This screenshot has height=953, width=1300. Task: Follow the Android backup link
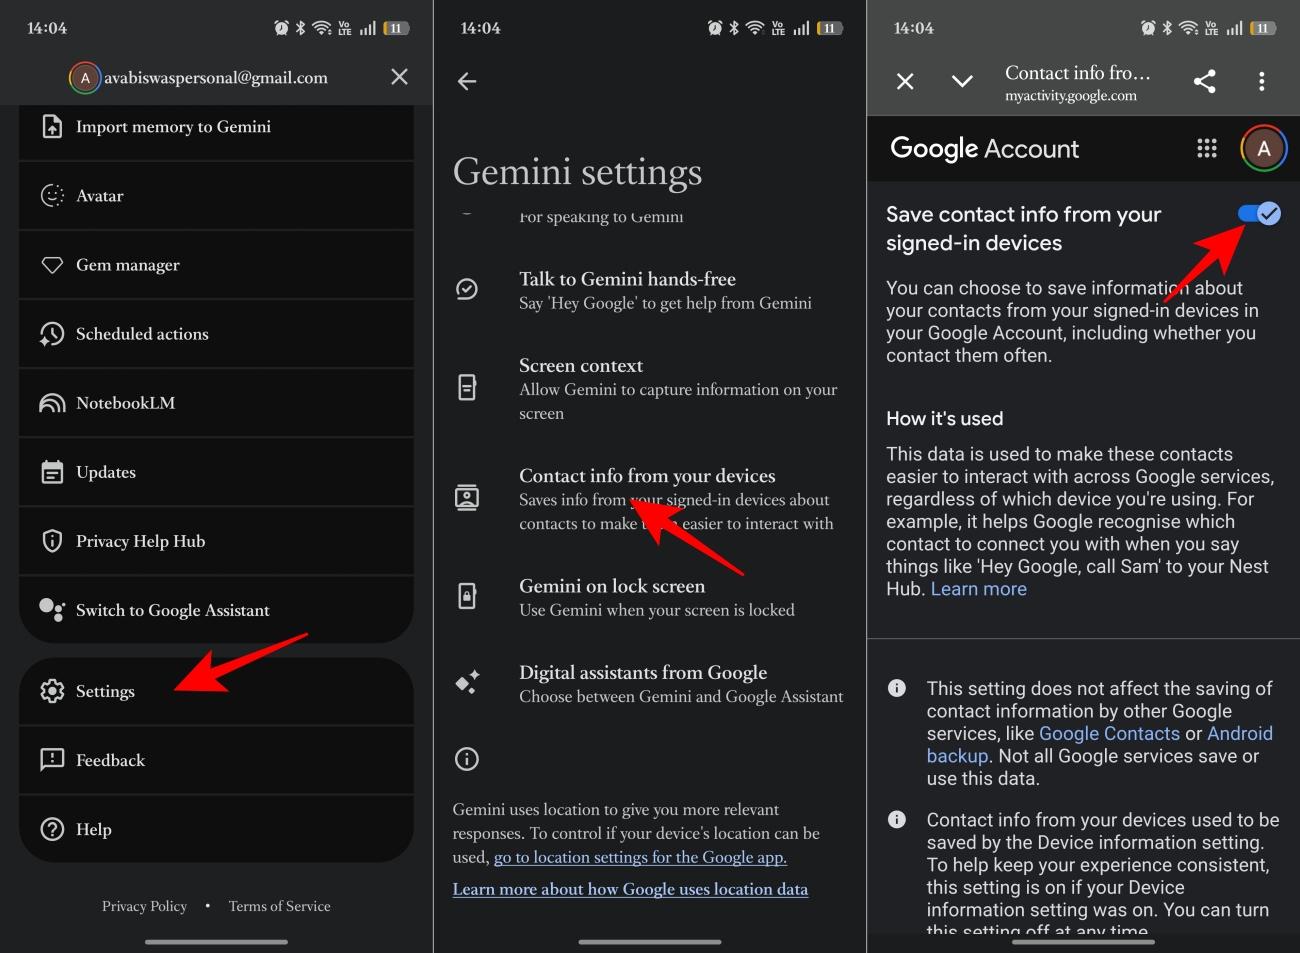(x=1100, y=744)
